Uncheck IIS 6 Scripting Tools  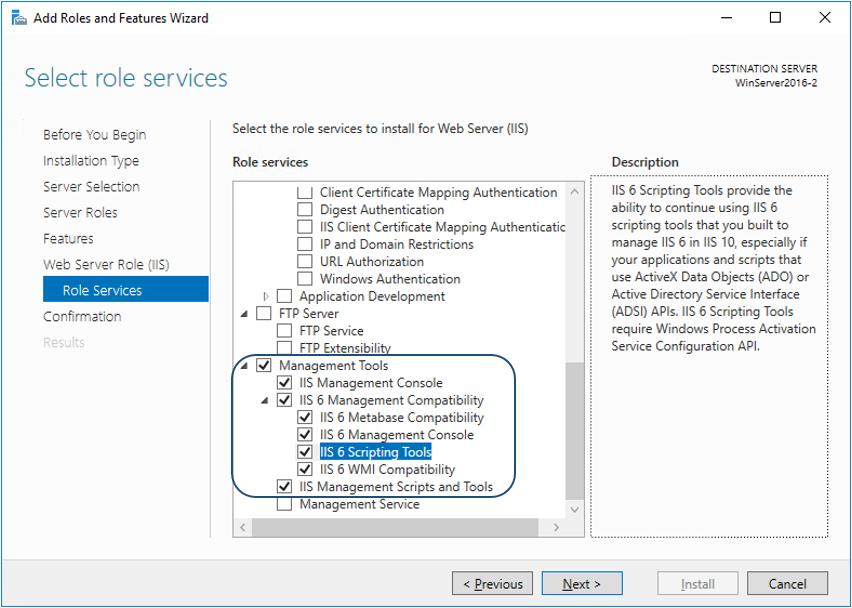tap(305, 452)
